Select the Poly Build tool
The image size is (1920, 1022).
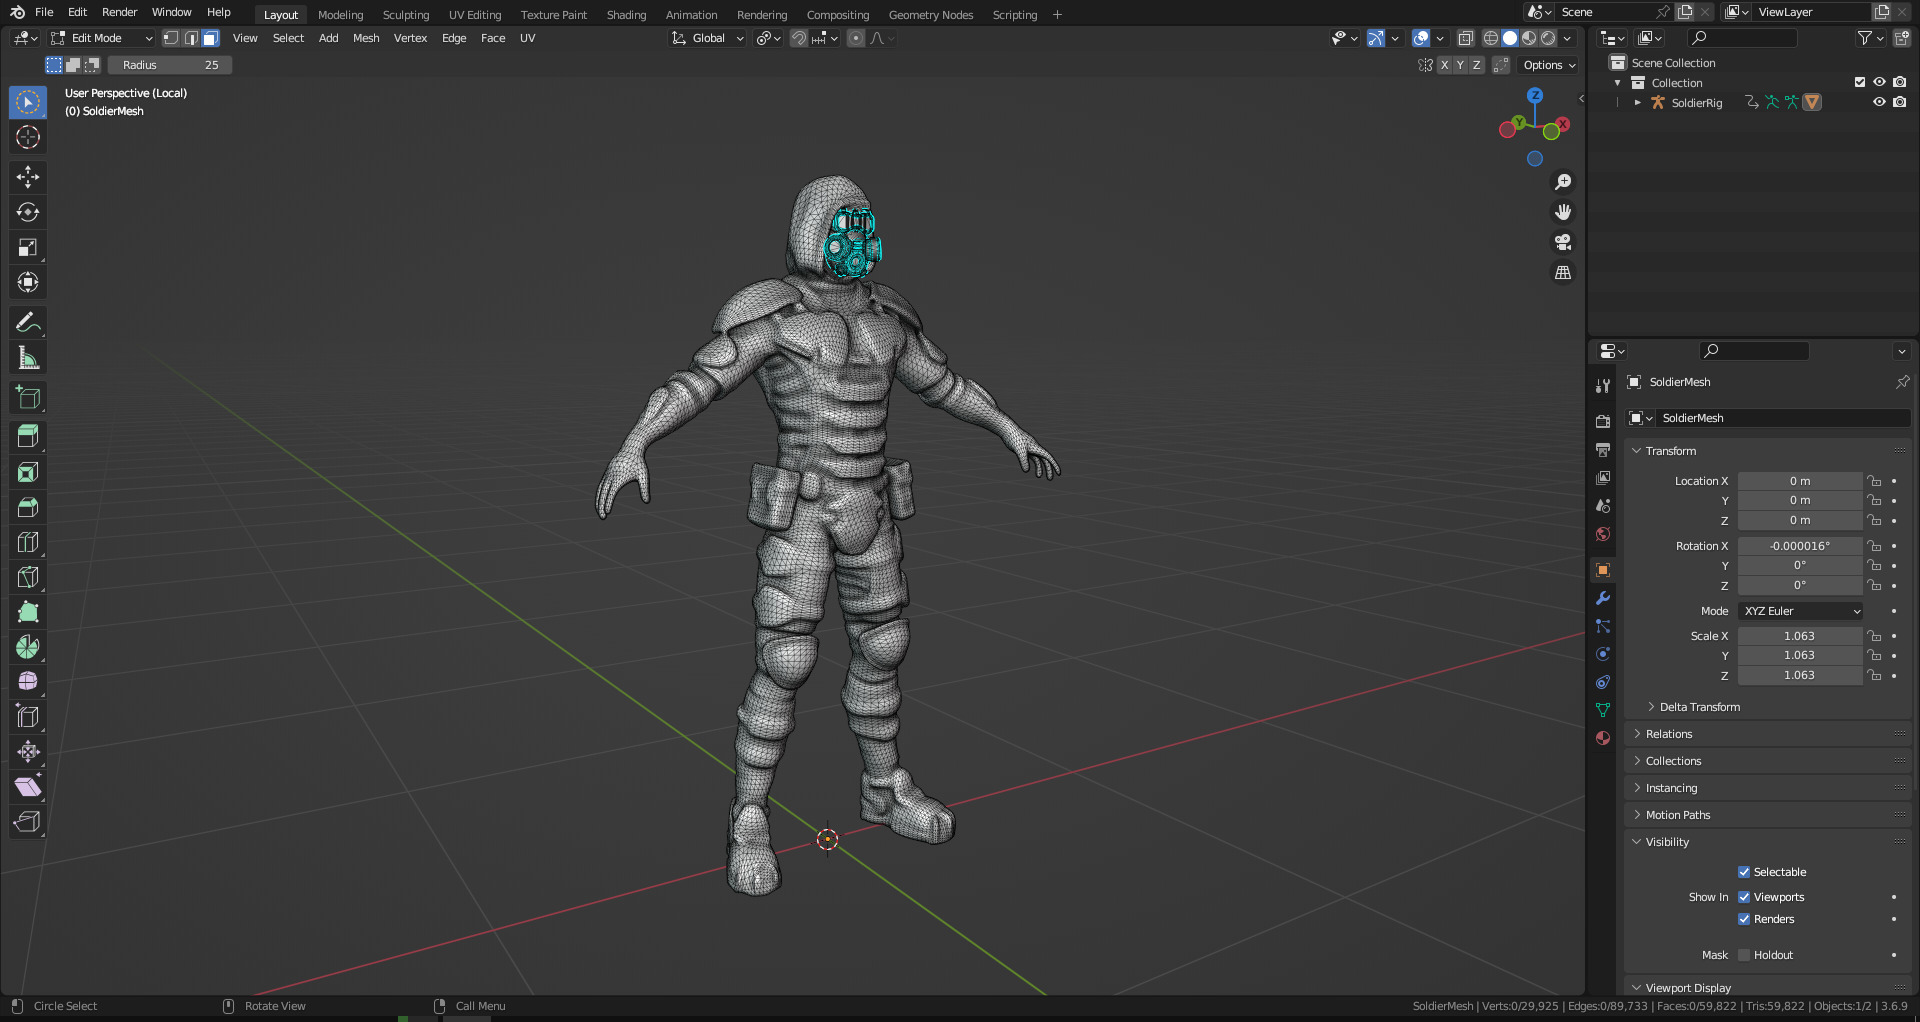[28, 612]
